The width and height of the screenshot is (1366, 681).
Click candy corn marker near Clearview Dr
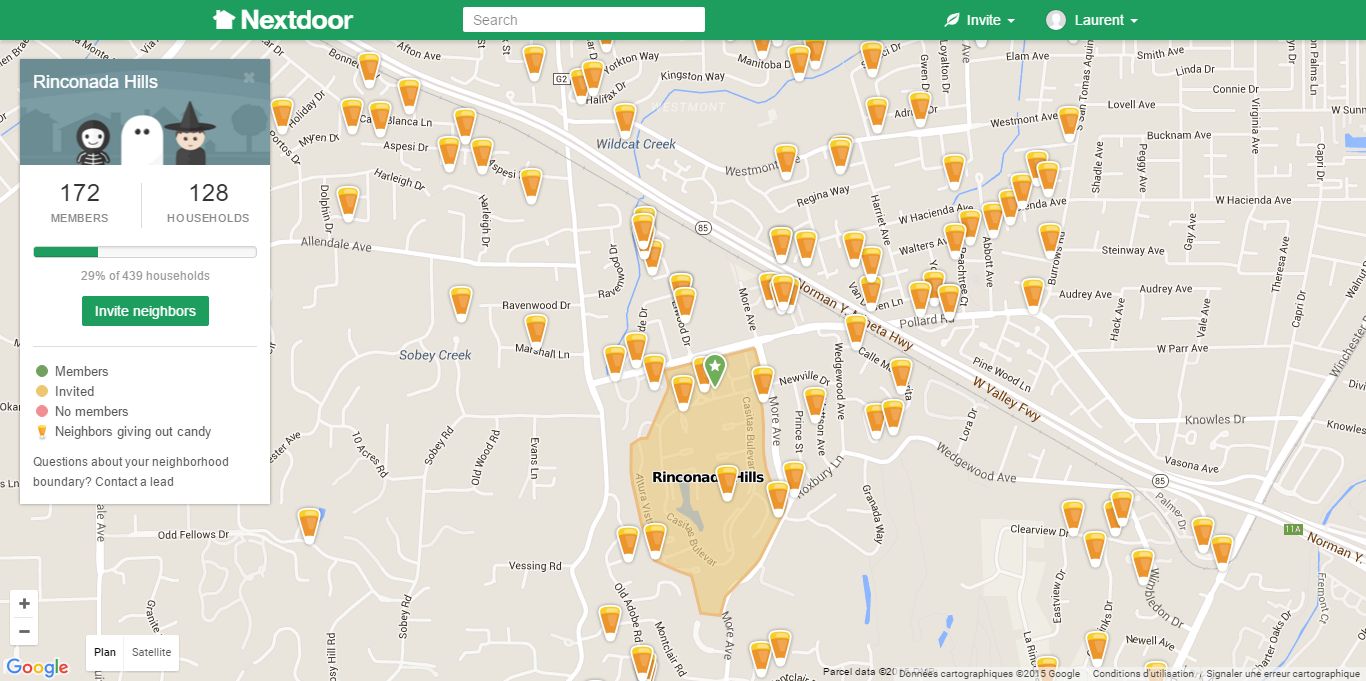click(x=1073, y=519)
